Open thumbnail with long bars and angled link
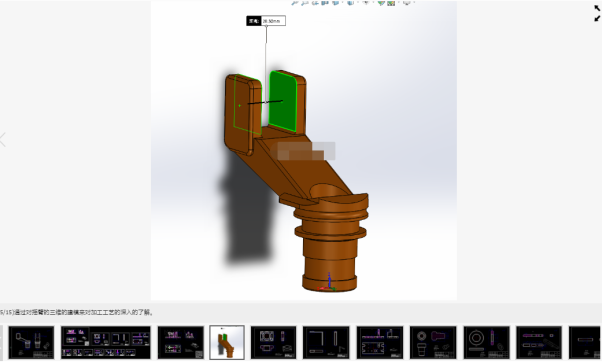This screenshot has width=602, height=364. coord(539,342)
